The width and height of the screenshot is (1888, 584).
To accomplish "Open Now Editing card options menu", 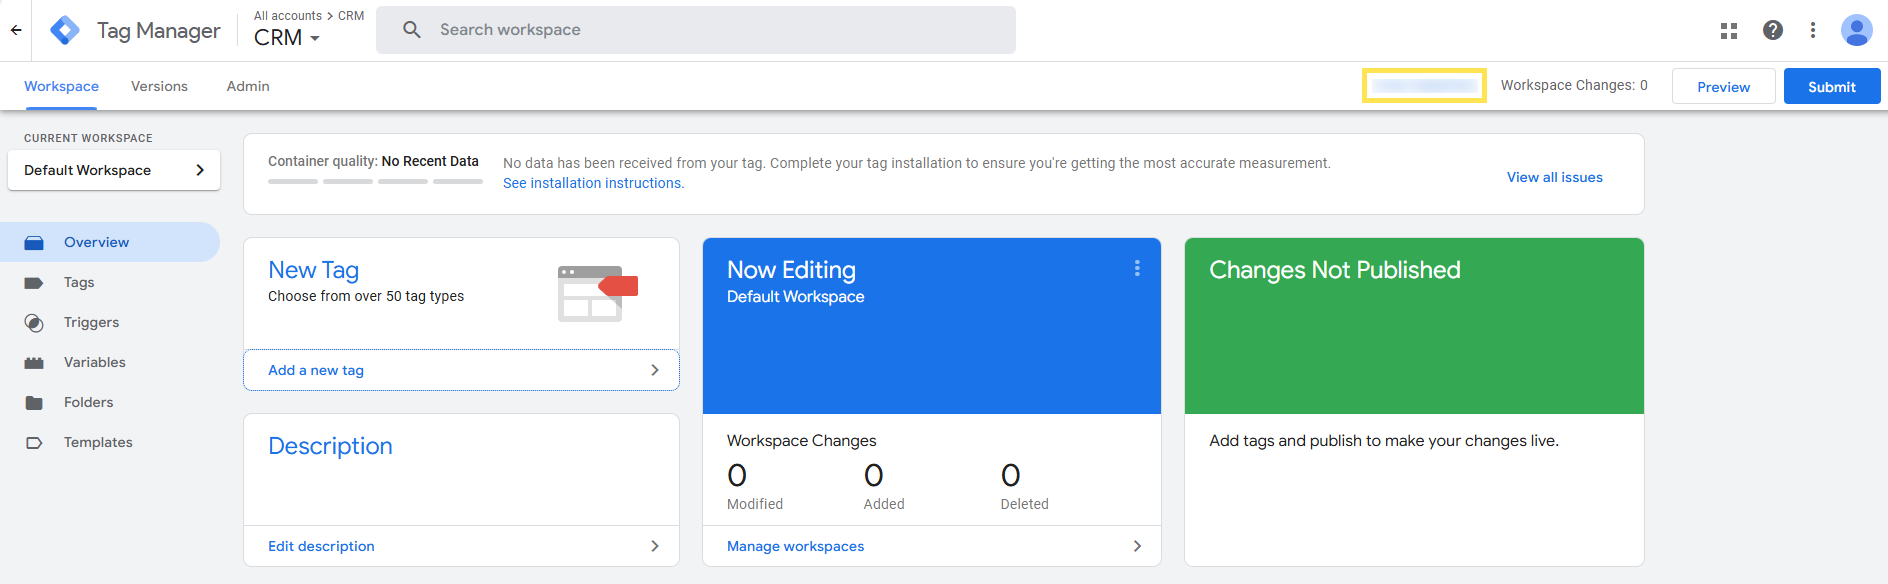I will coord(1137,268).
